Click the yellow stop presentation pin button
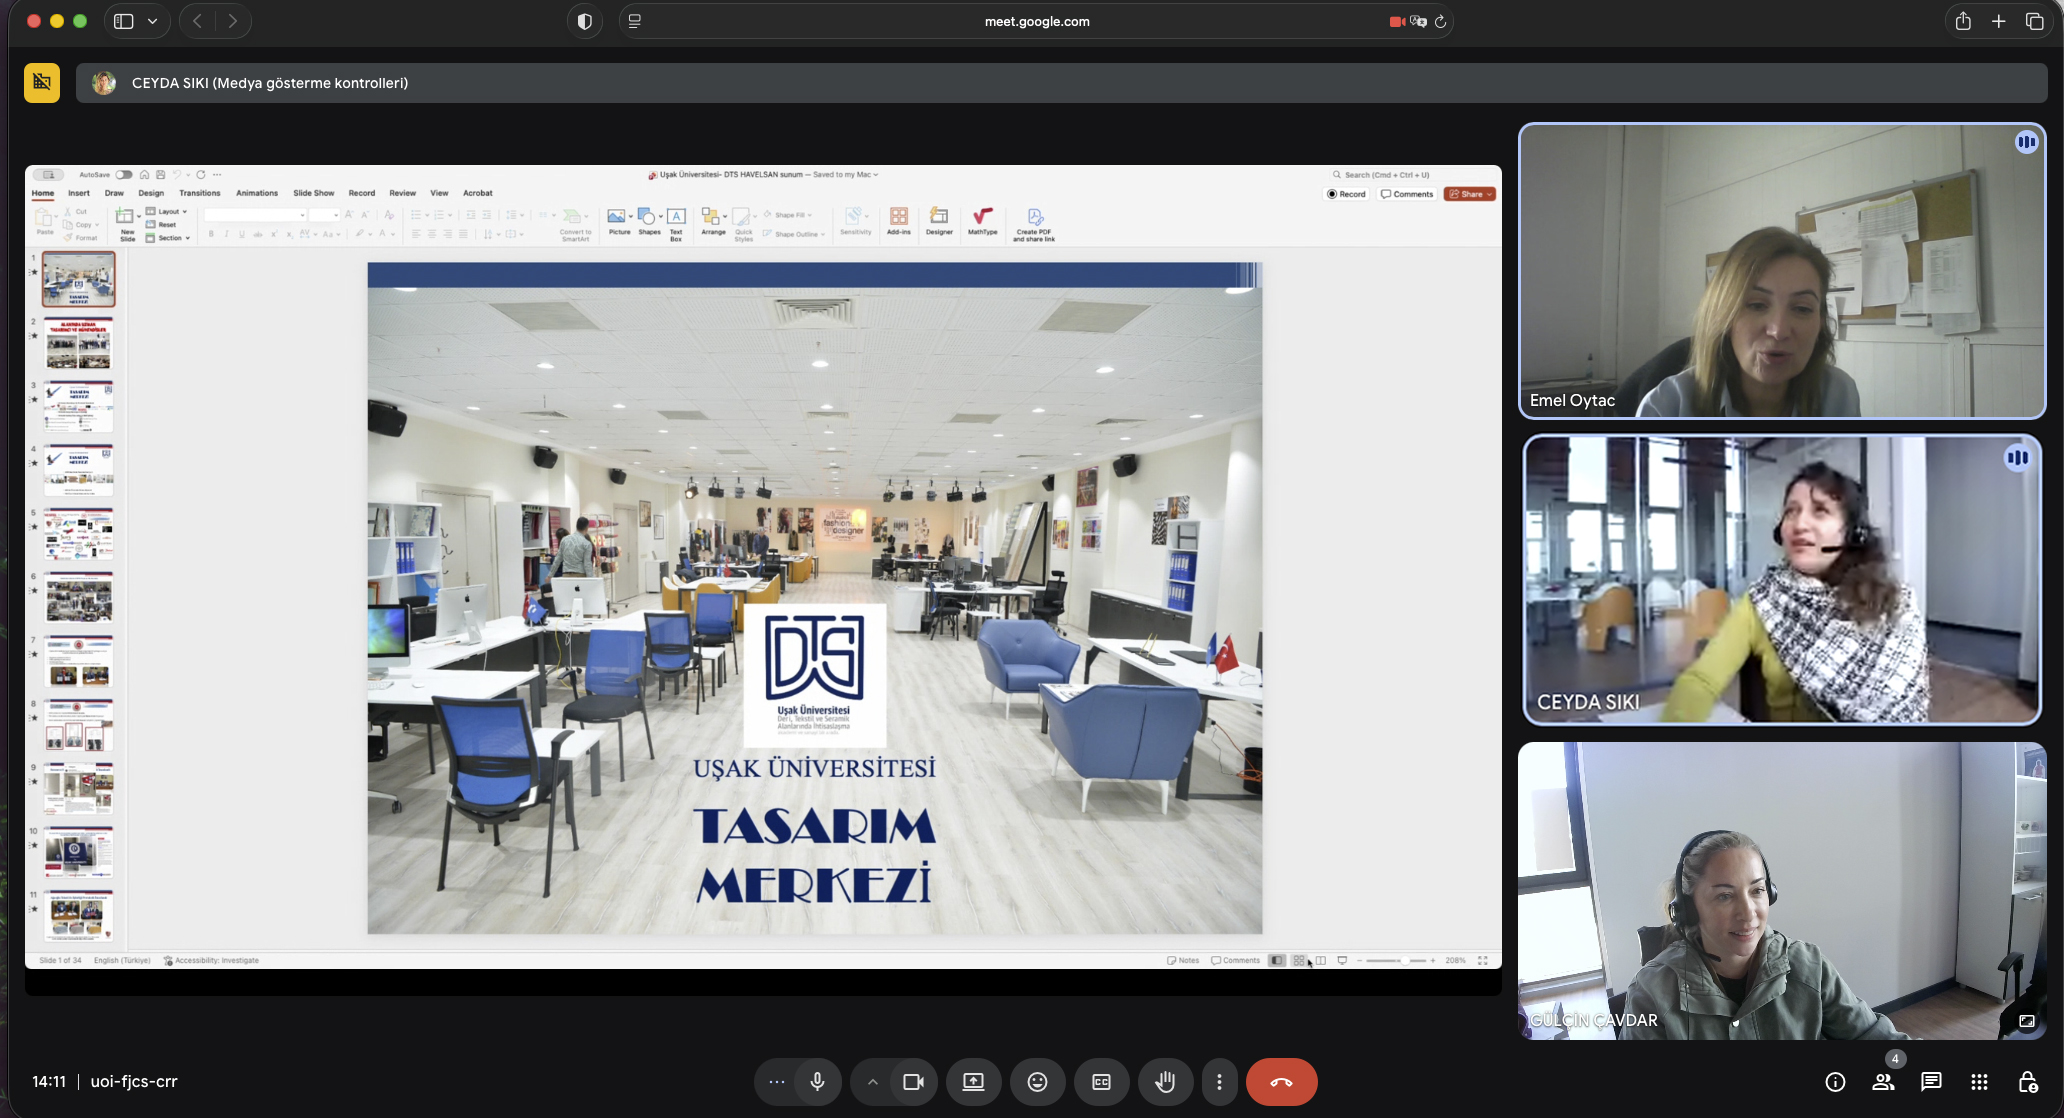The width and height of the screenshot is (2064, 1118). pyautogui.click(x=42, y=83)
